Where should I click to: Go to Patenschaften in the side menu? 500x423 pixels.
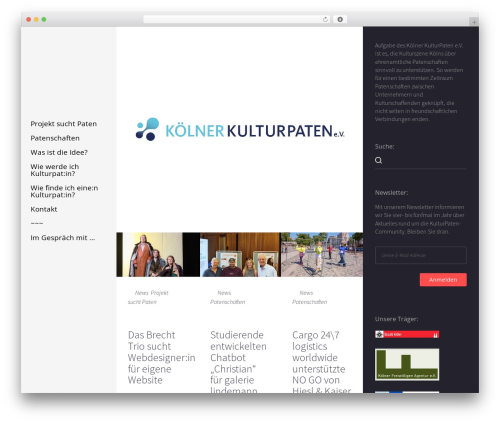coord(55,138)
